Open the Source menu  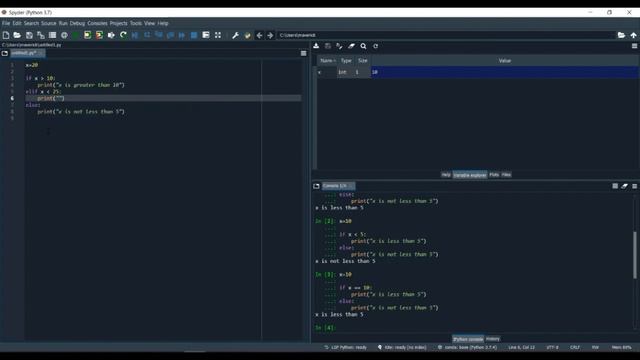(48, 23)
